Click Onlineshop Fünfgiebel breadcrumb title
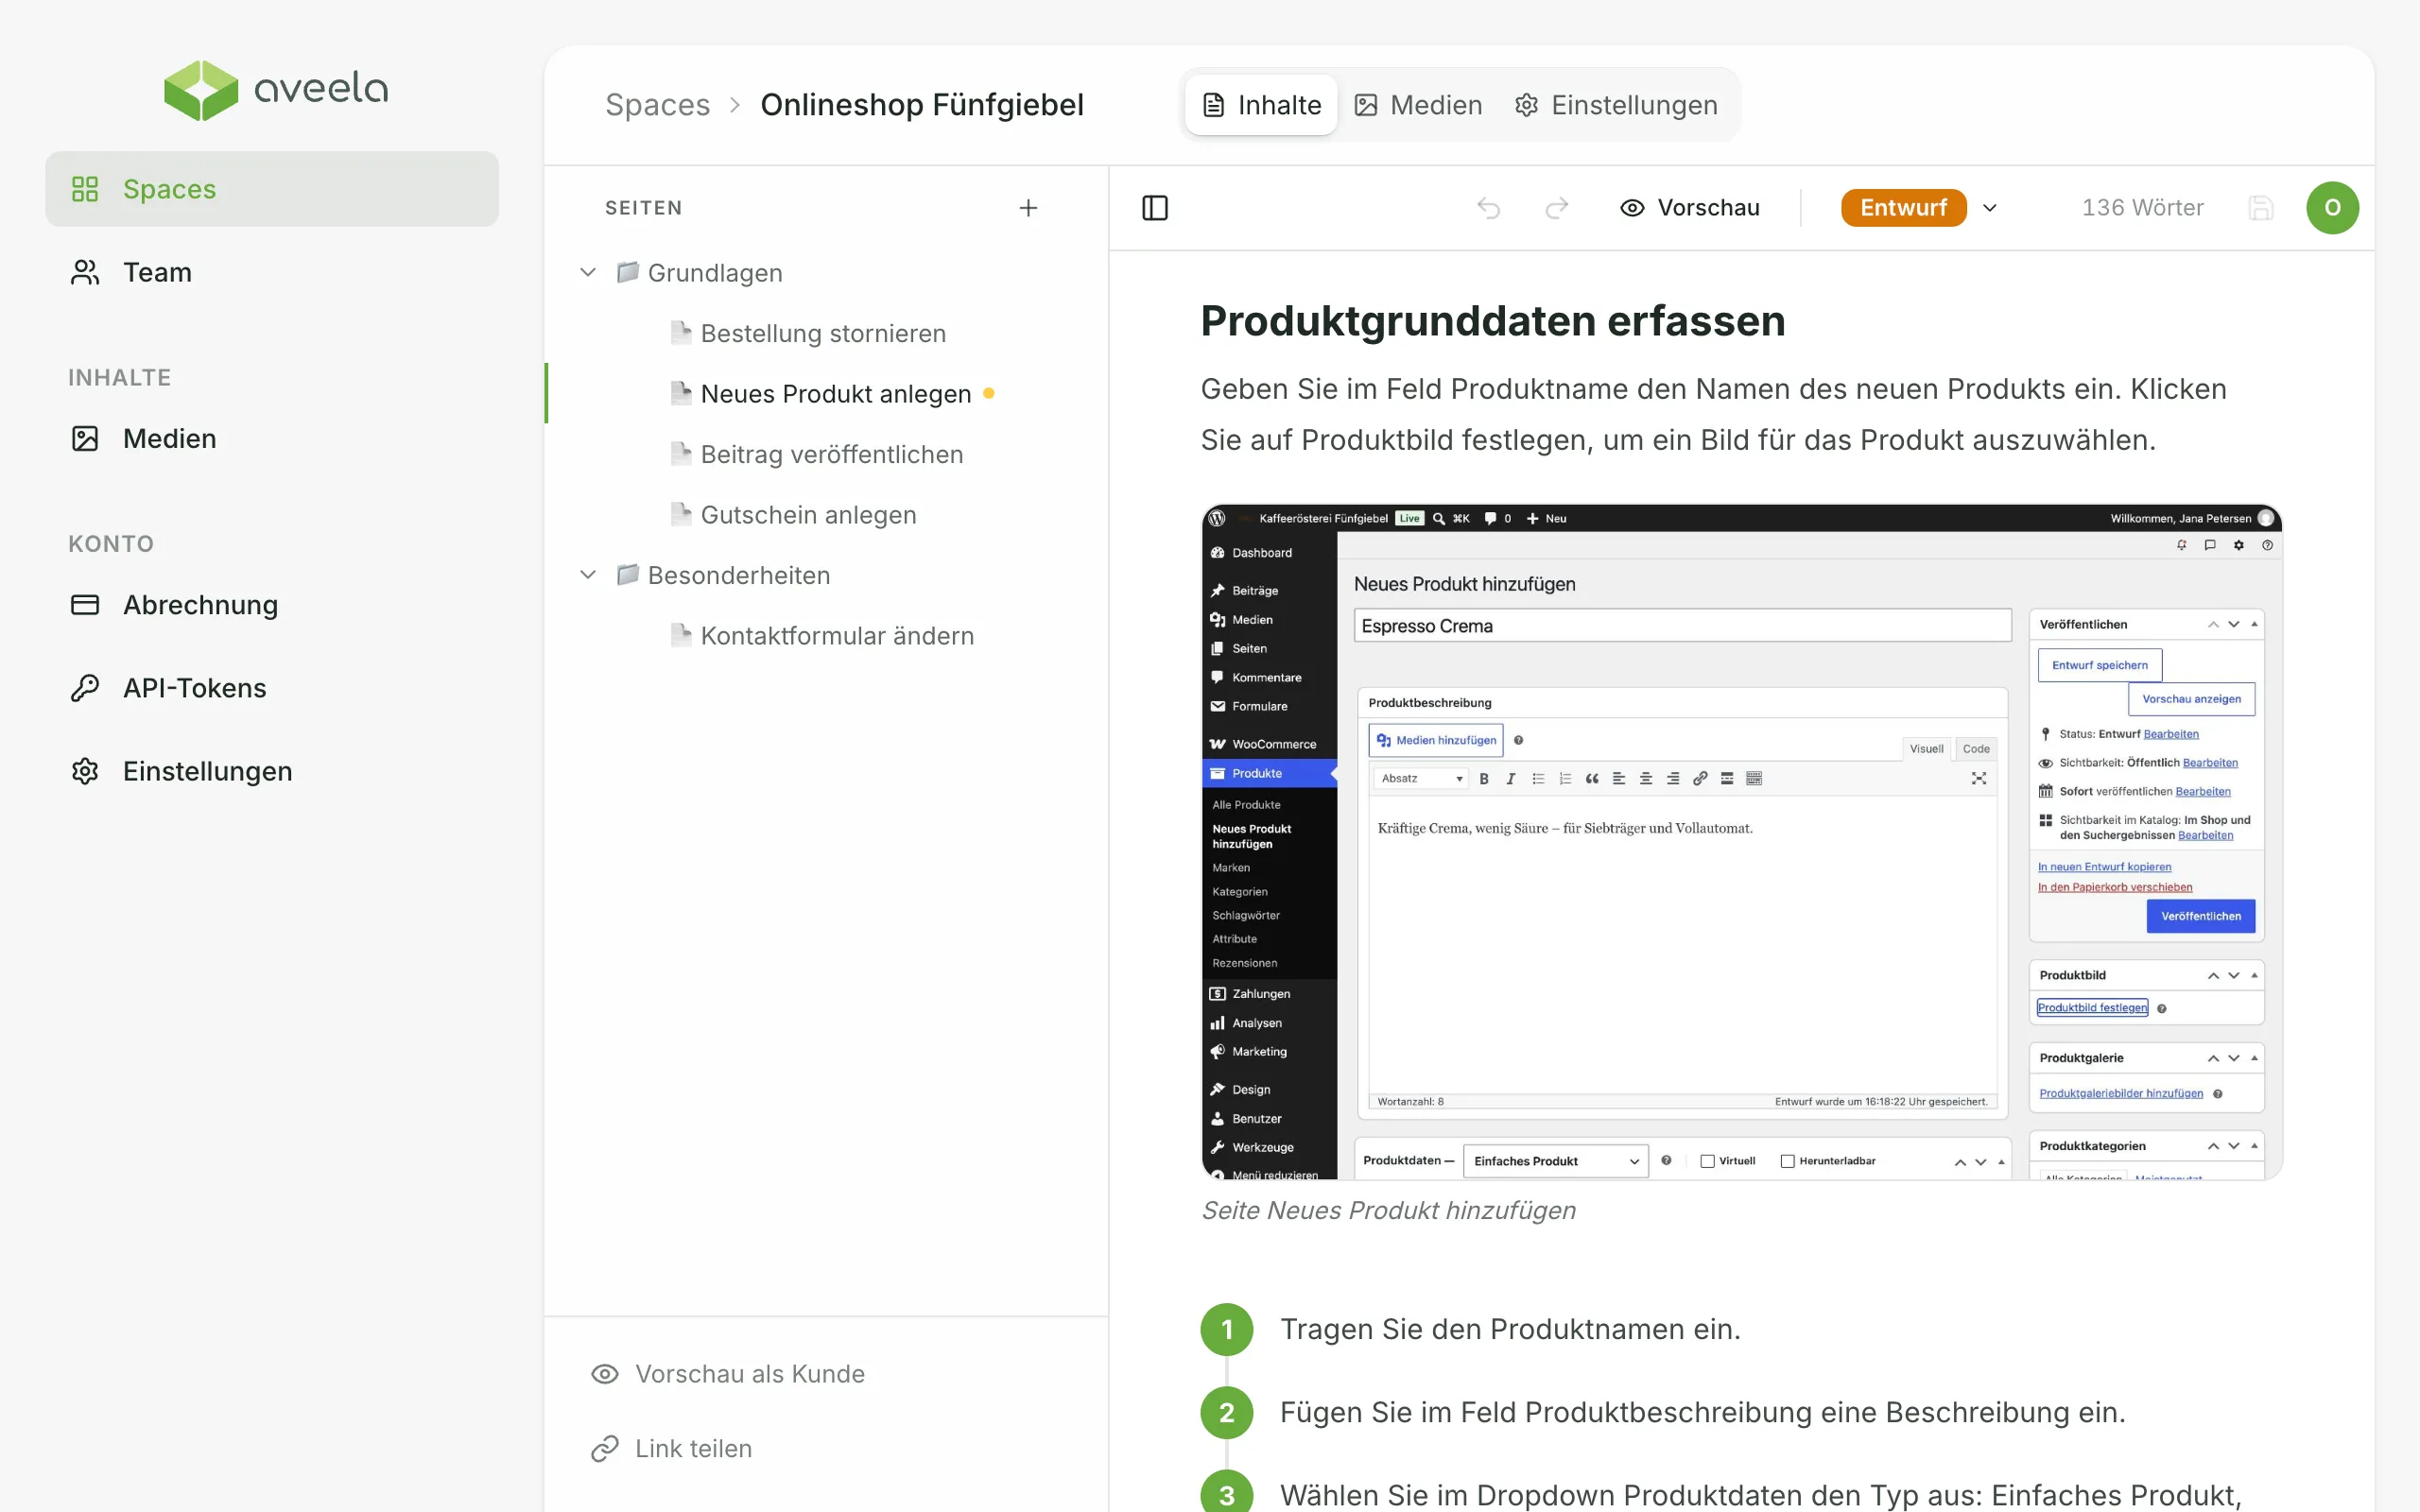The width and height of the screenshot is (2420, 1512). tap(922, 105)
